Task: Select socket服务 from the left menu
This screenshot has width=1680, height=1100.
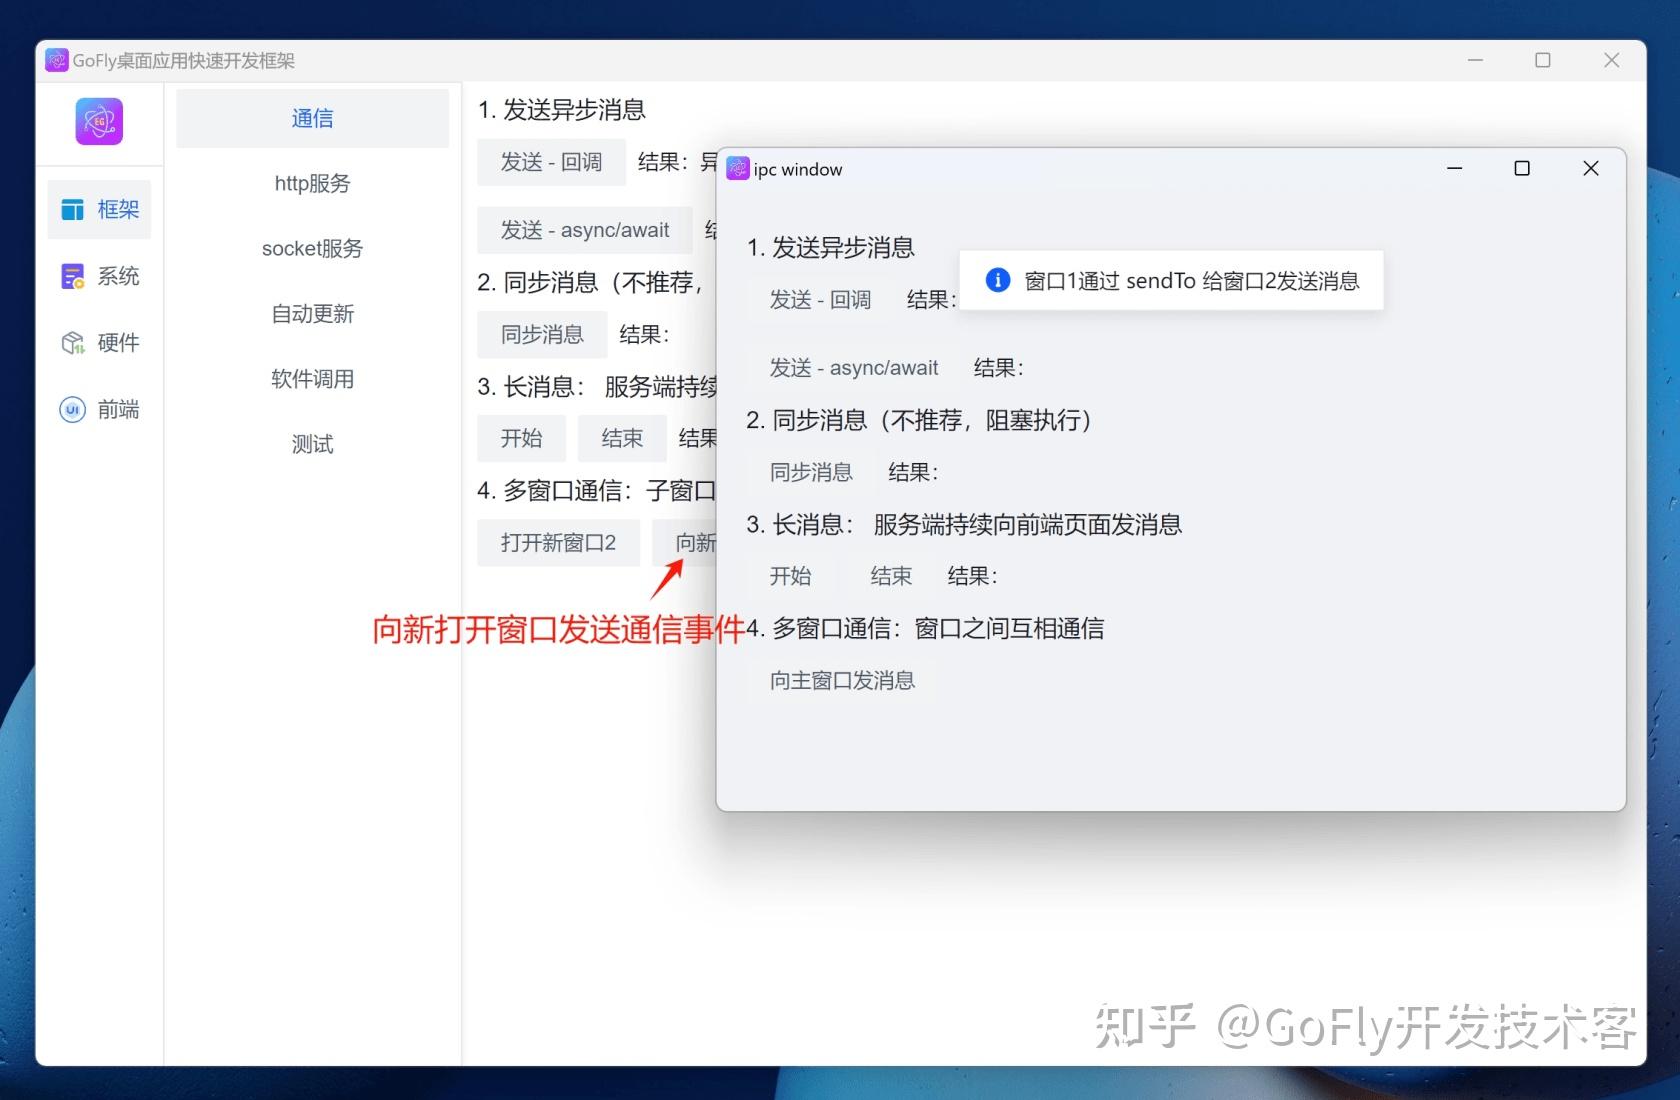Action: pyautogui.click(x=311, y=248)
